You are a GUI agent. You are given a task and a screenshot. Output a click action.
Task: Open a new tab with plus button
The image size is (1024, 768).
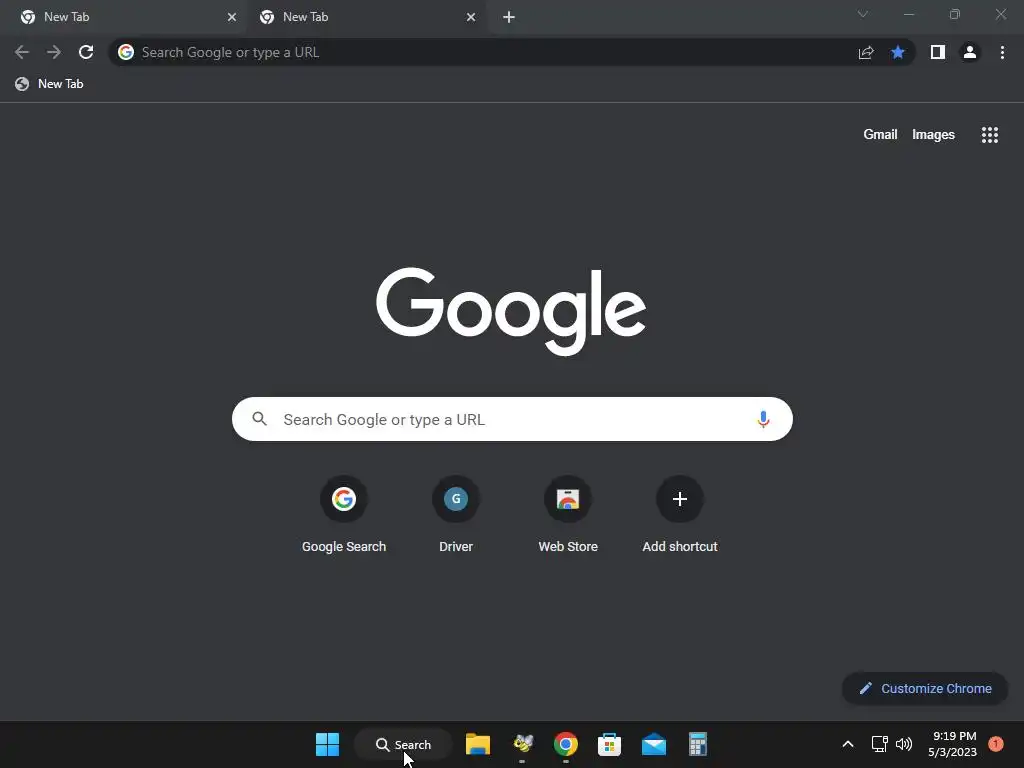(x=509, y=17)
